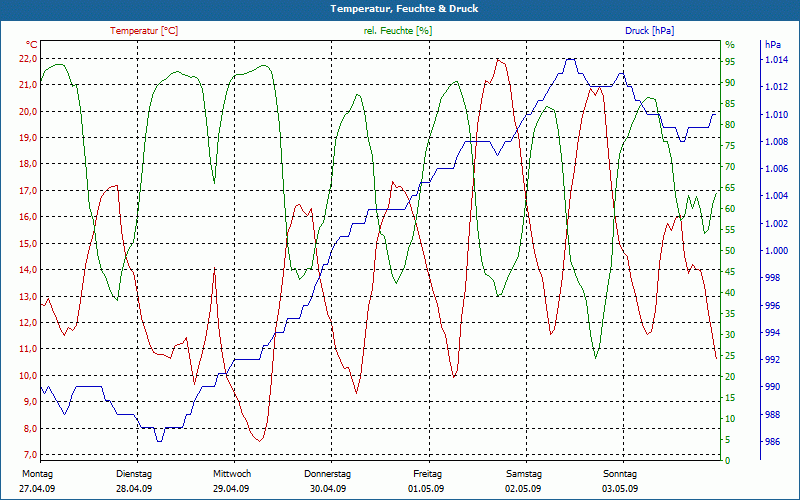Image resolution: width=800 pixels, height=500 pixels.
Task: Click the date '03.05.09'
Action: click(620, 489)
